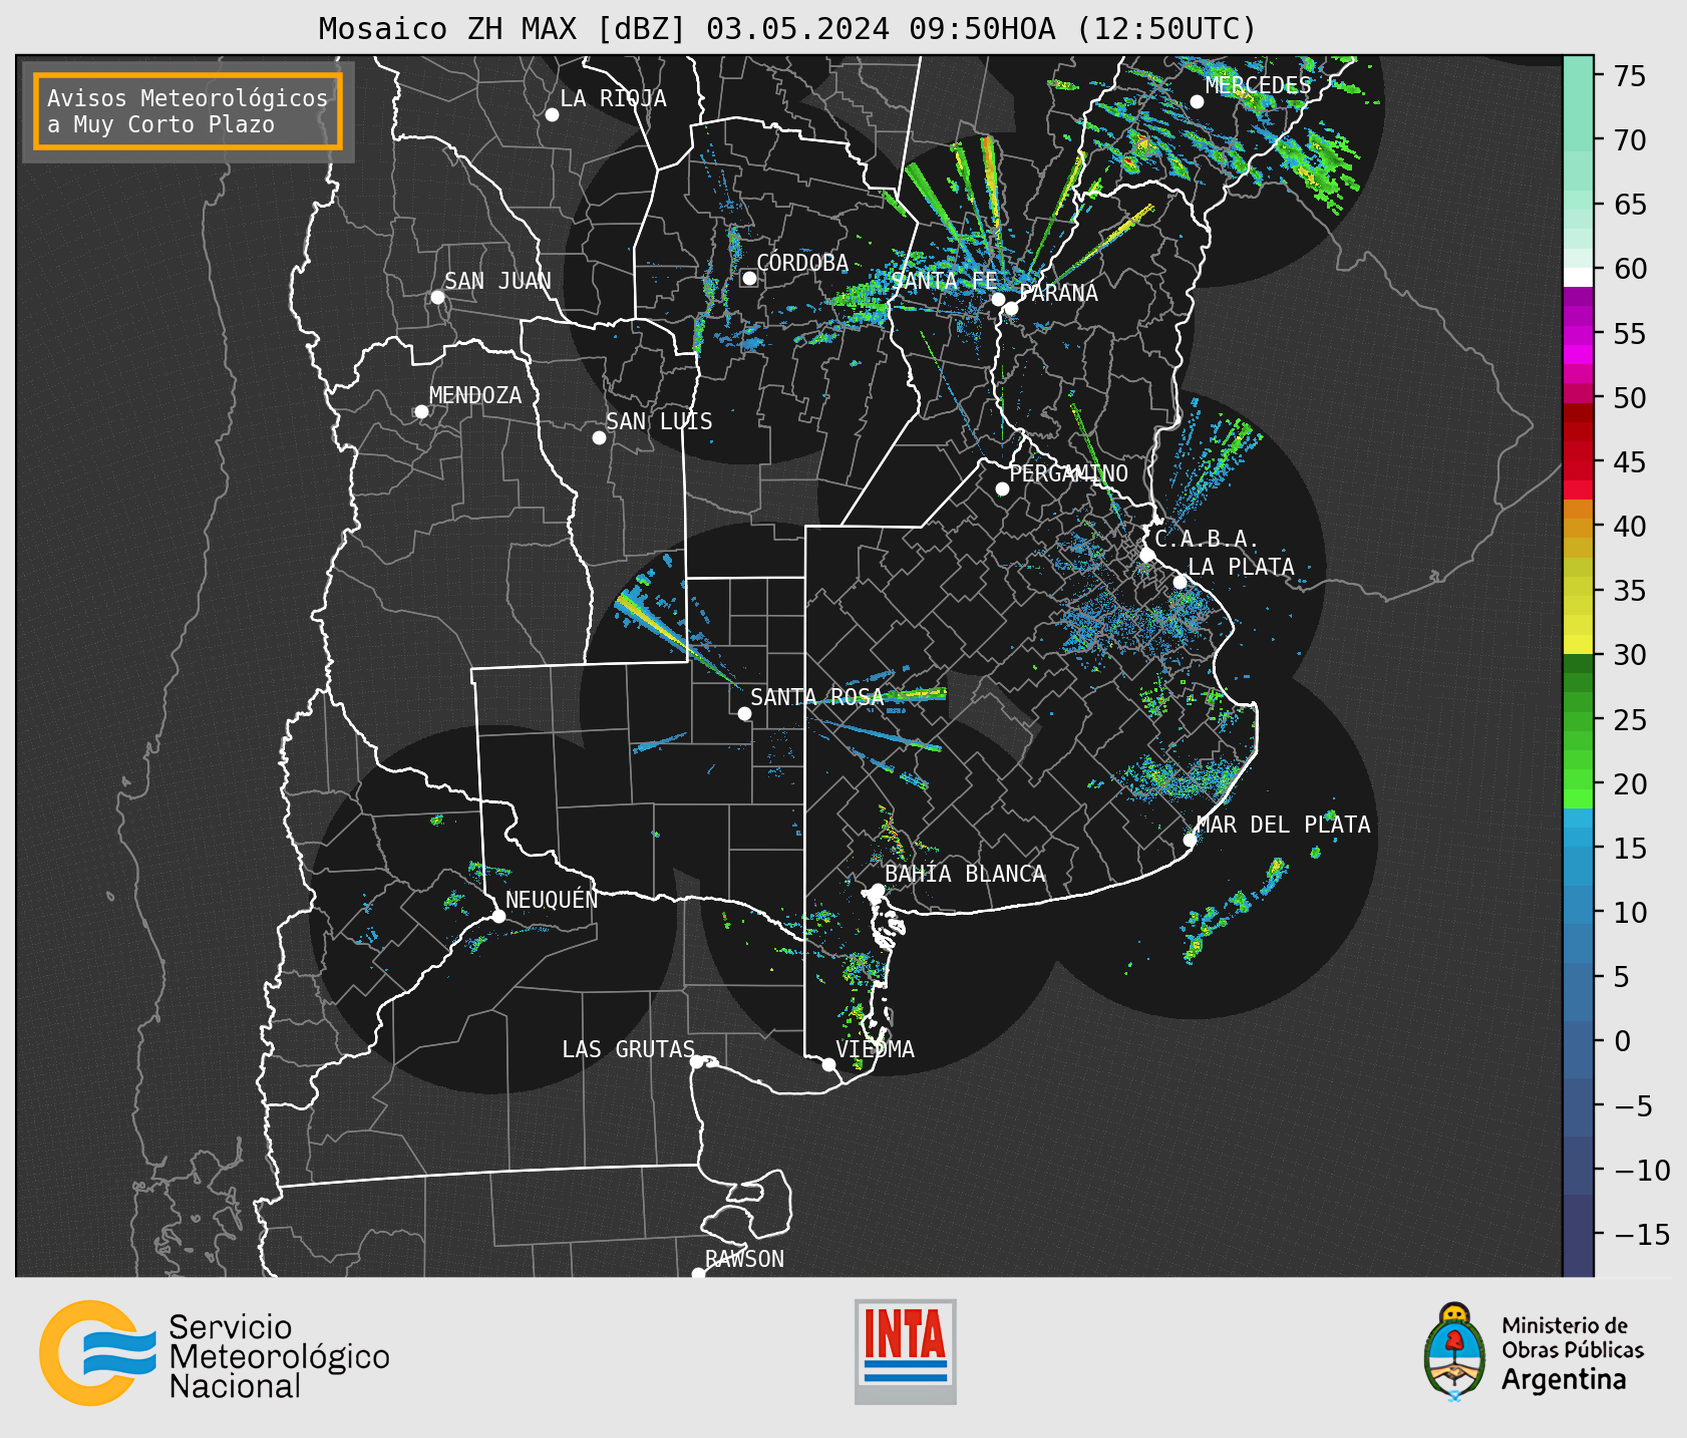Click the LAS GRUTAS marker dot
This screenshot has width=1687, height=1438.
[697, 1062]
